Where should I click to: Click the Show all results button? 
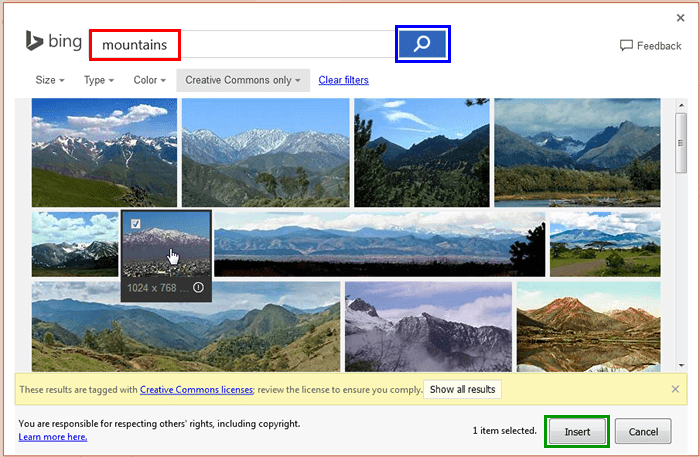[462, 389]
